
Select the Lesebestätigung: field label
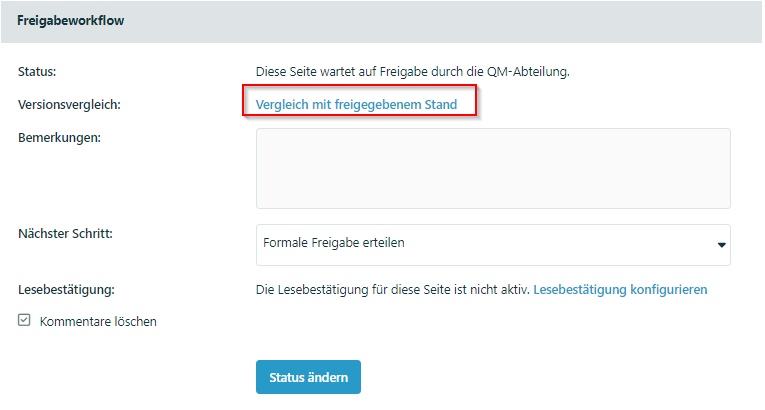pos(66,289)
